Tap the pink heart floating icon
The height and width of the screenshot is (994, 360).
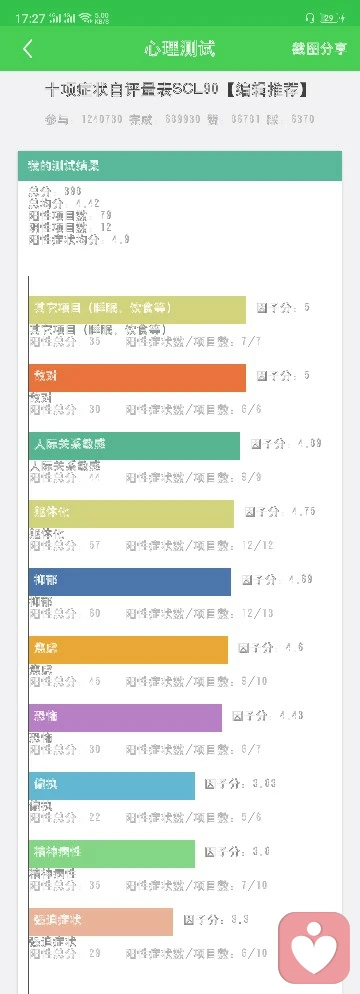click(314, 948)
